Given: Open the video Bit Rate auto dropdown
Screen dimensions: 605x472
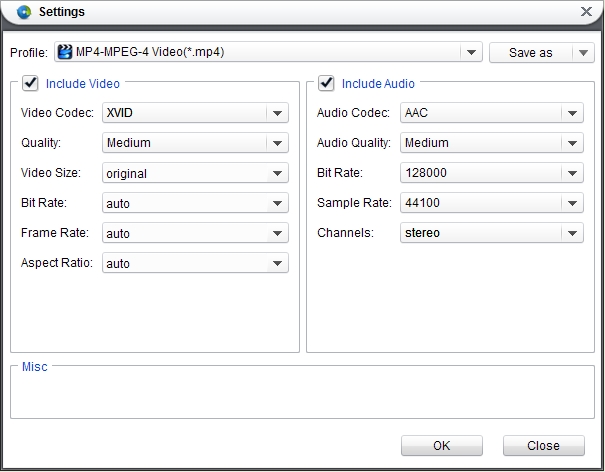Looking at the screenshot, I should click(x=277, y=203).
